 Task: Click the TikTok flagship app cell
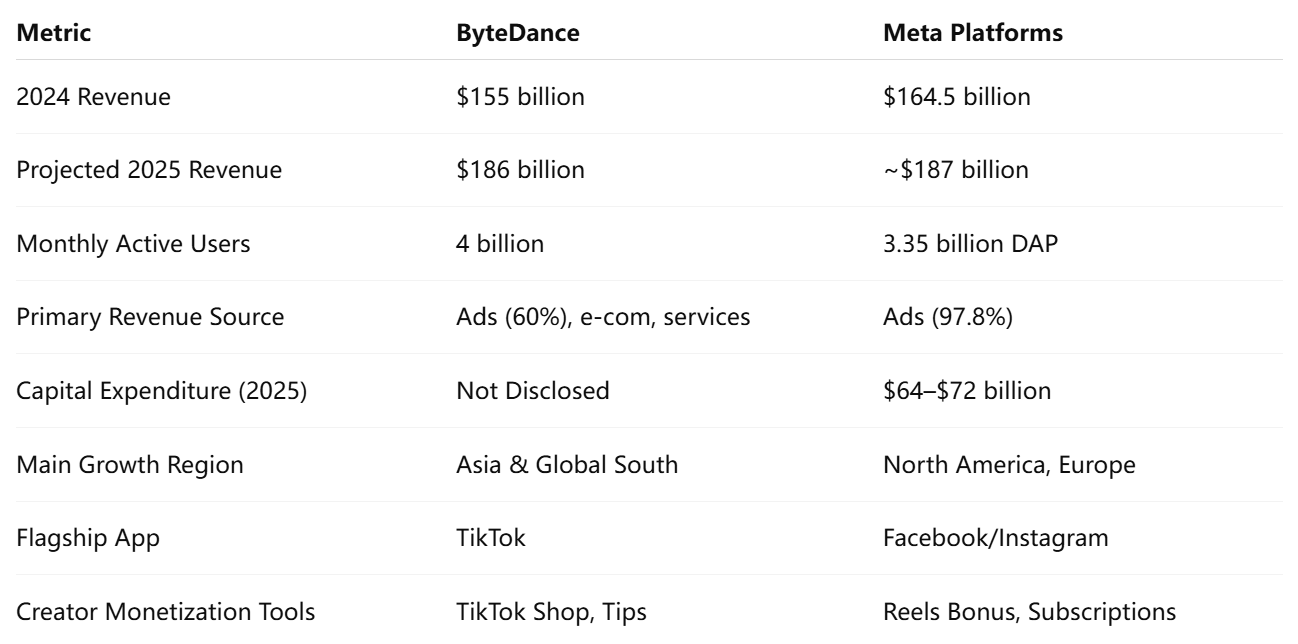click(490, 538)
